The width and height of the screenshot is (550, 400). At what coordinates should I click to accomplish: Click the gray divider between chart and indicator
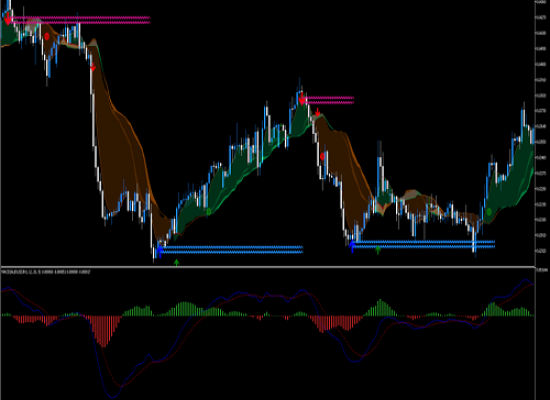click(x=268, y=267)
